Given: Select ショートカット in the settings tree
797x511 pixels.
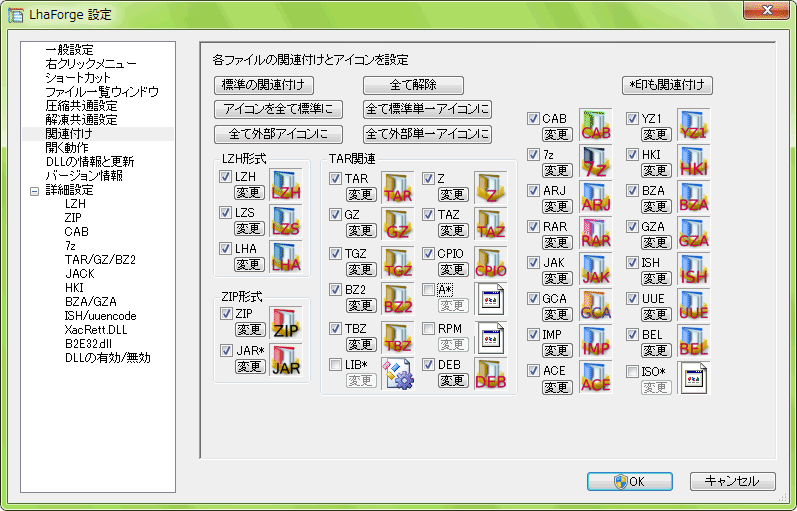Looking at the screenshot, I should click(x=78, y=78).
